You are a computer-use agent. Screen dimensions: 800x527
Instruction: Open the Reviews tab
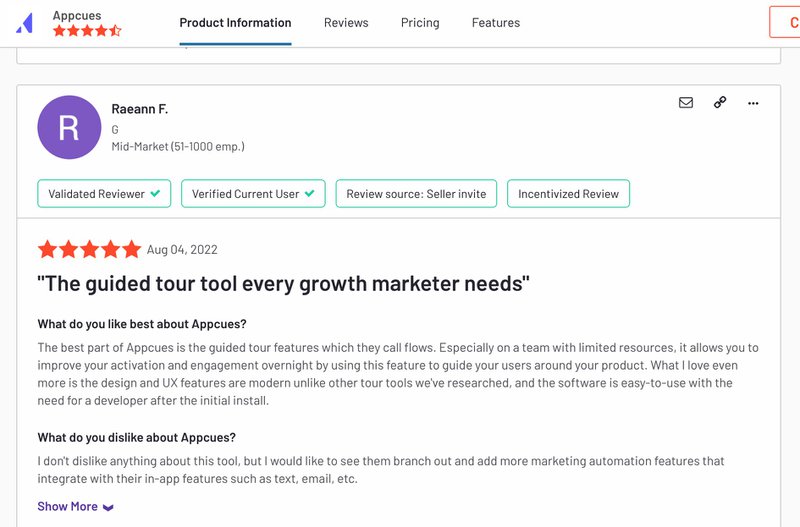tap(346, 23)
